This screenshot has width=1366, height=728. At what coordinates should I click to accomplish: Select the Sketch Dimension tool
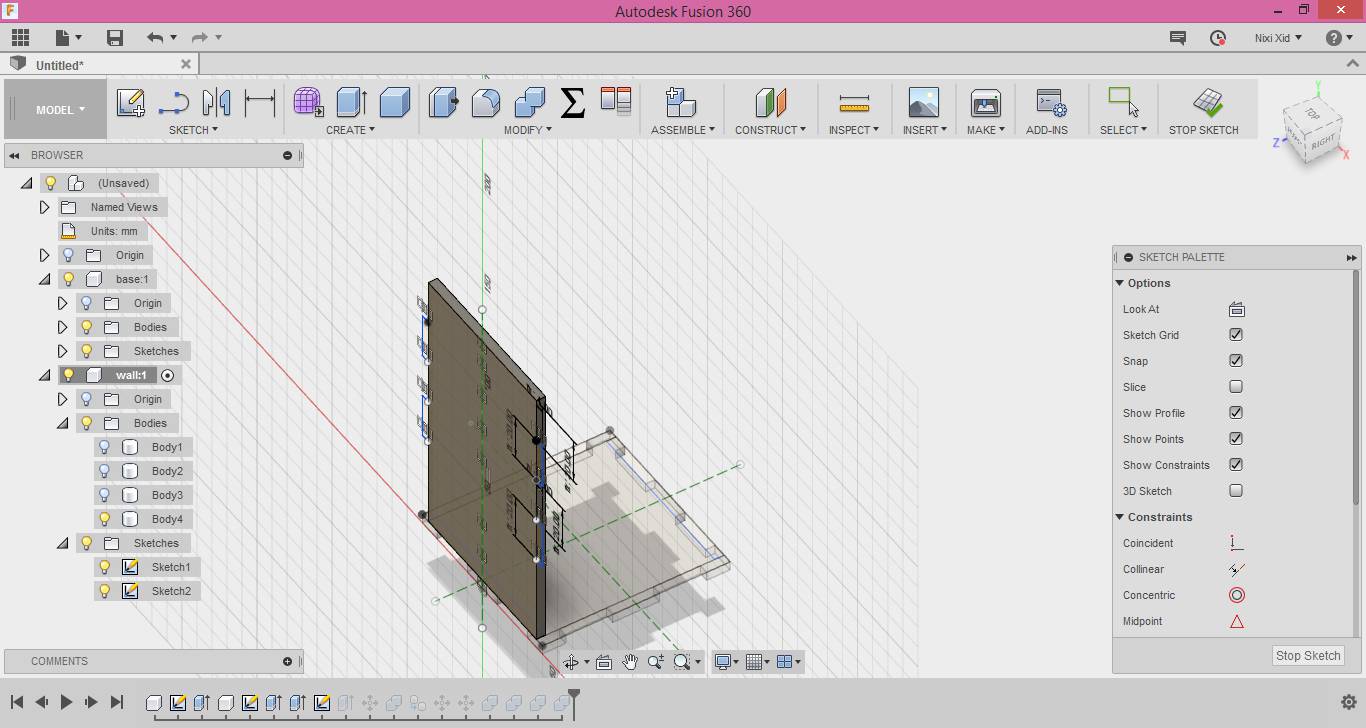tap(260, 102)
